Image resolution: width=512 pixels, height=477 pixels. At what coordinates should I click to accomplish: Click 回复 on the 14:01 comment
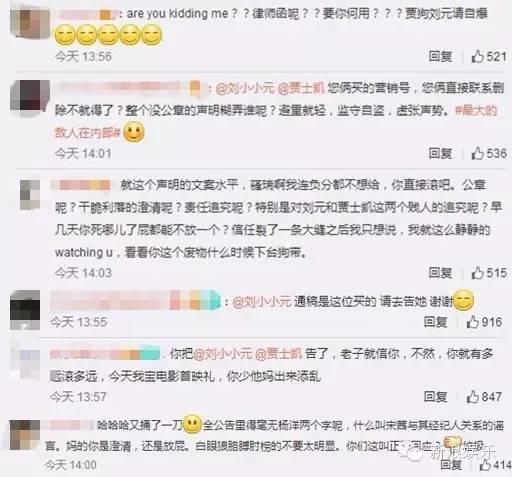click(440, 153)
